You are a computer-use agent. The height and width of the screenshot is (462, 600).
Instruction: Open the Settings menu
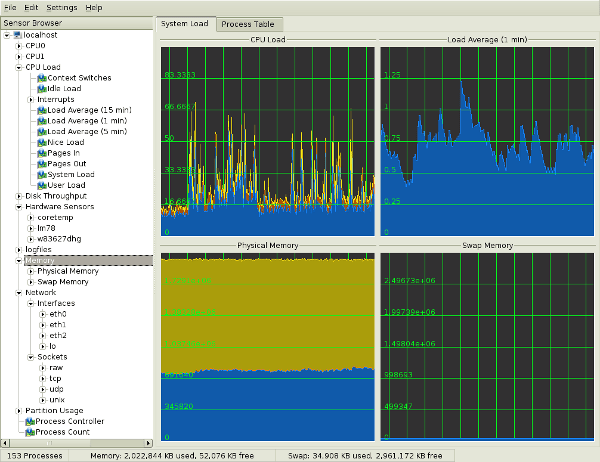(61, 7)
